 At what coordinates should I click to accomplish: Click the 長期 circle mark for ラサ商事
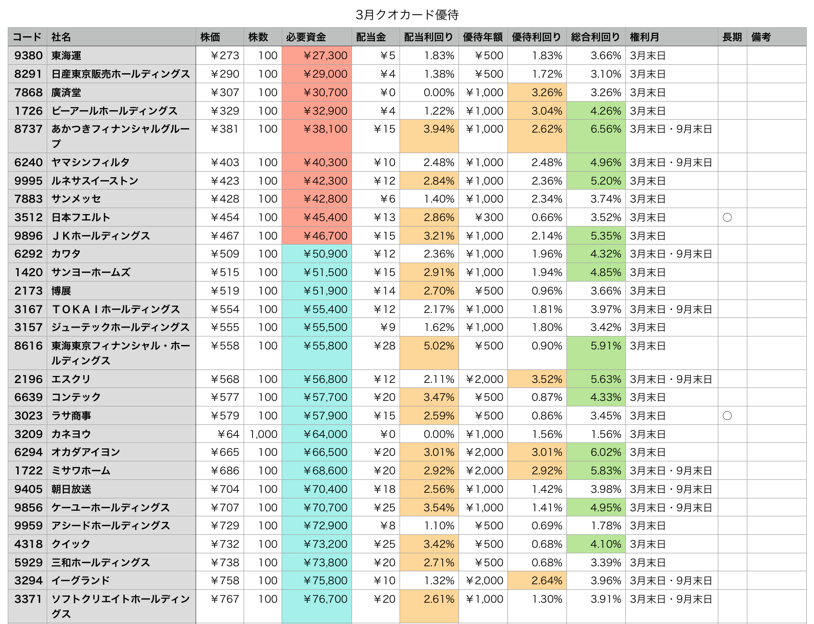(727, 416)
